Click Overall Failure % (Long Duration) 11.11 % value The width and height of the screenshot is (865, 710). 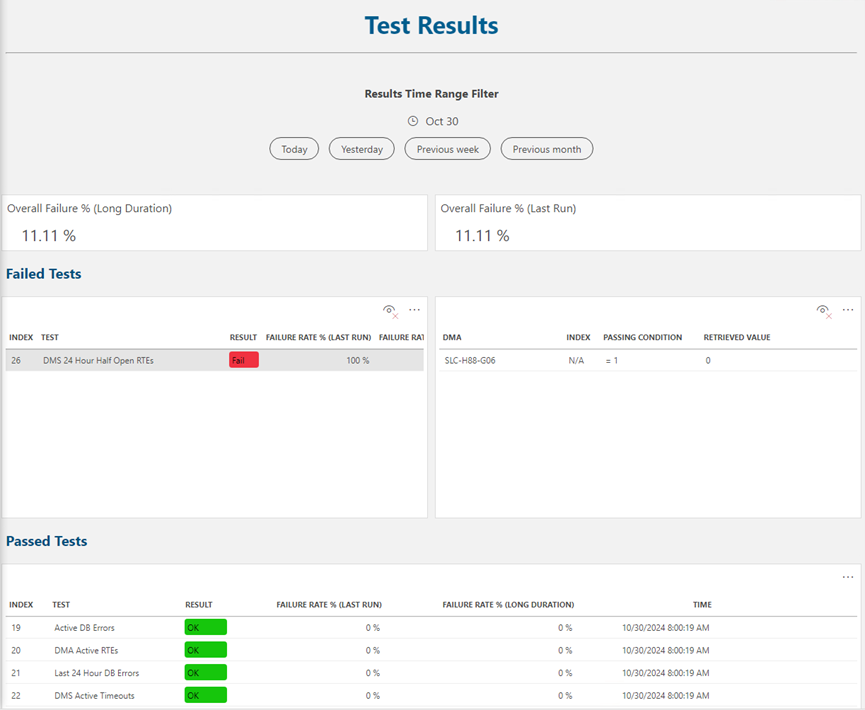point(49,236)
